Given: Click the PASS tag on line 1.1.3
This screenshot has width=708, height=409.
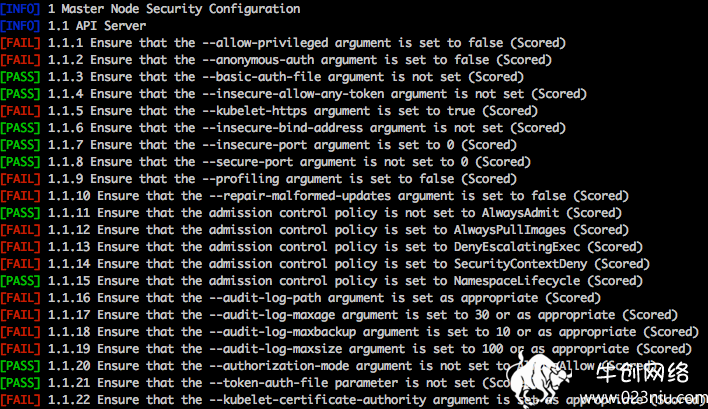Looking at the screenshot, I should pyautogui.click(x=20, y=77).
